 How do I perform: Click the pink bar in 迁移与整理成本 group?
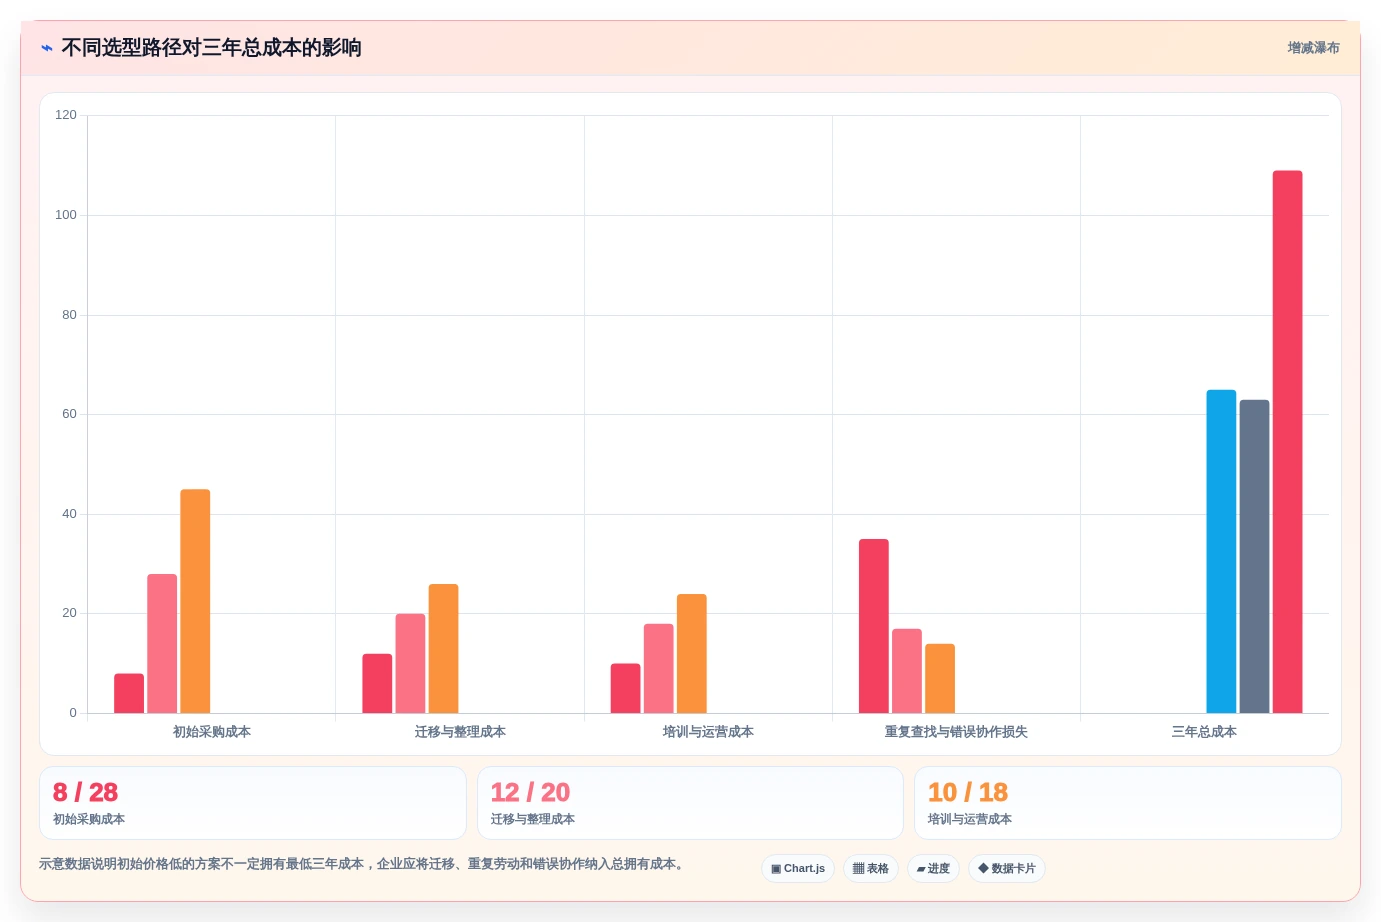coord(410,663)
